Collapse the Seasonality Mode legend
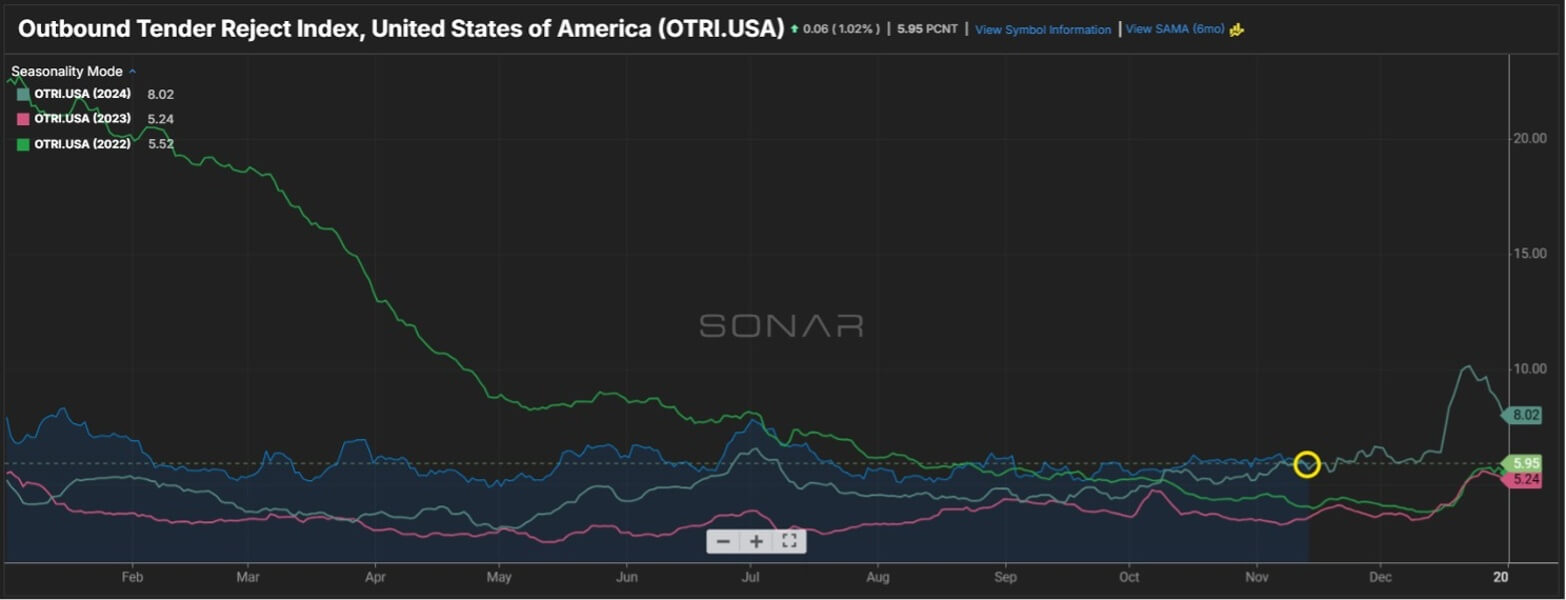This screenshot has height=600, width=1566. [x=132, y=72]
